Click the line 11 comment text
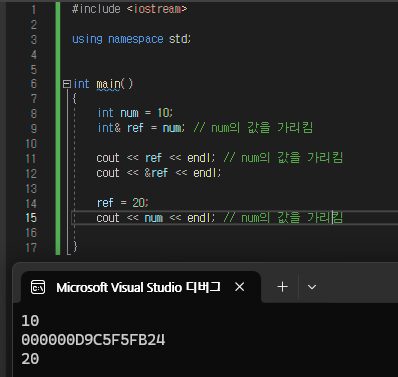Screen dimensions: 398x377 283,158
